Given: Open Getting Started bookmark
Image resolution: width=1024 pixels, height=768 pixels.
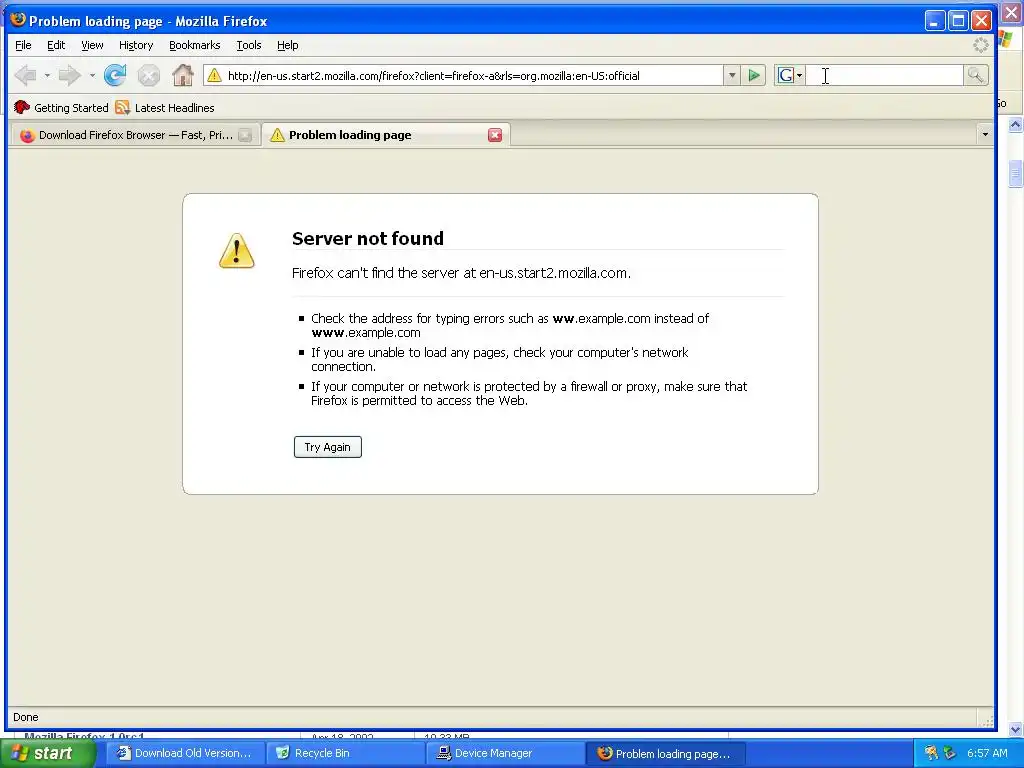Looking at the screenshot, I should [61, 108].
